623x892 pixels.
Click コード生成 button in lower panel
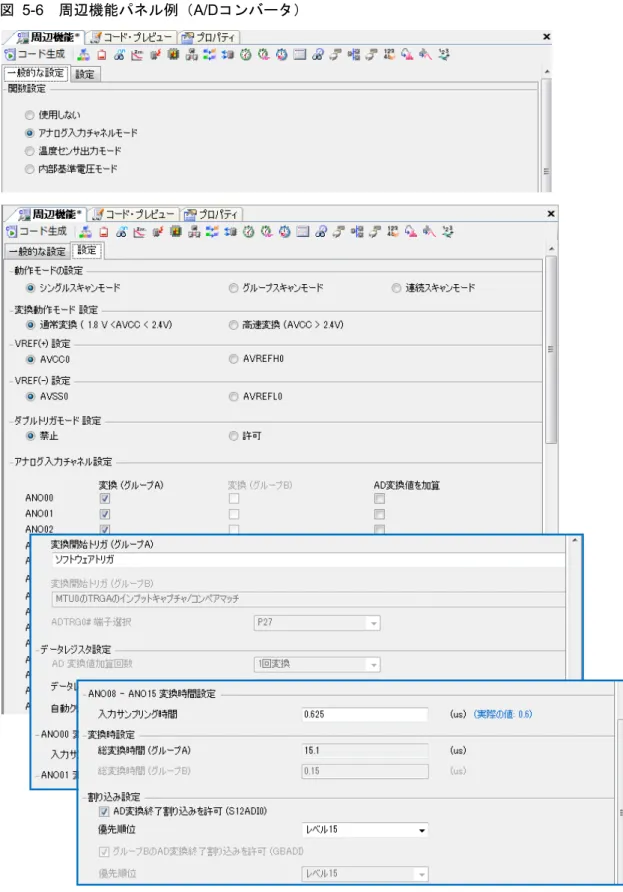pos(37,232)
